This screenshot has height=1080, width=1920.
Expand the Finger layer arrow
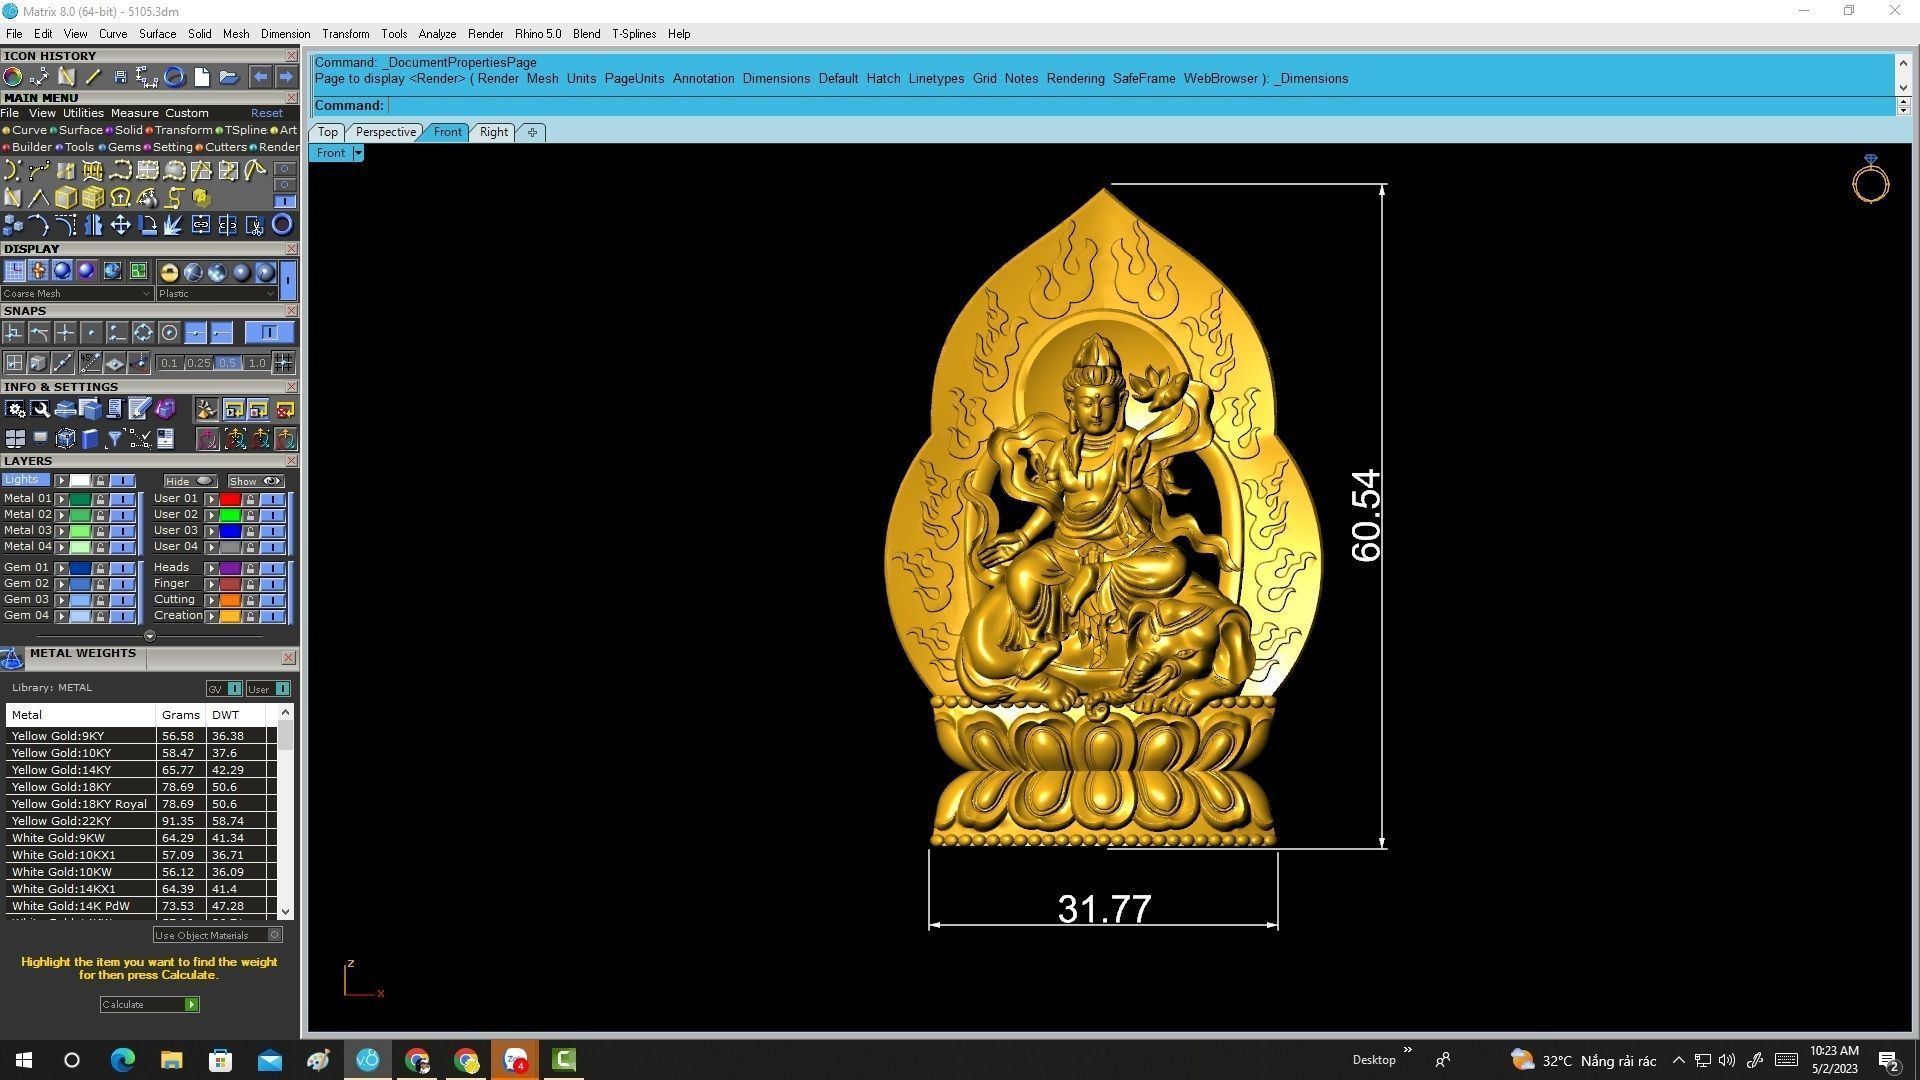click(x=211, y=584)
